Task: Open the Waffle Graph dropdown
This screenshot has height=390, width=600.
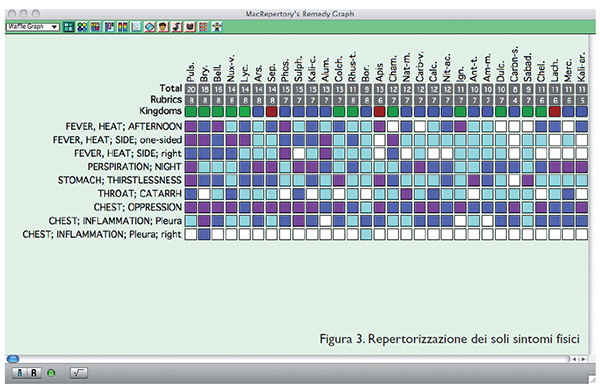Action: [x=33, y=27]
